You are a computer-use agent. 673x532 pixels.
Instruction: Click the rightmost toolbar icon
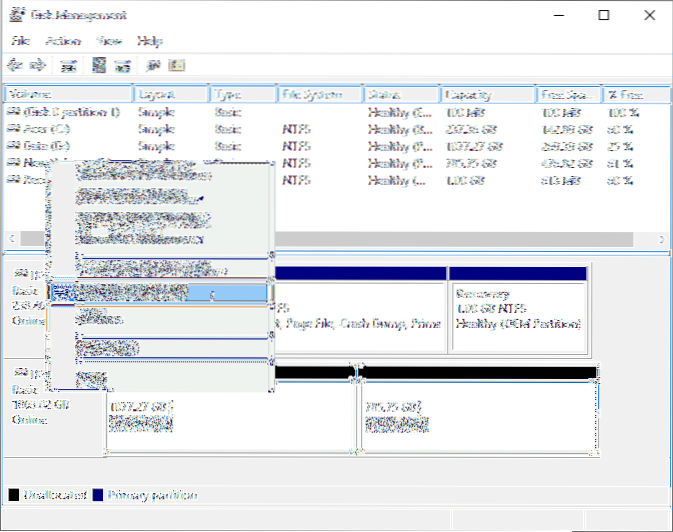tap(176, 65)
